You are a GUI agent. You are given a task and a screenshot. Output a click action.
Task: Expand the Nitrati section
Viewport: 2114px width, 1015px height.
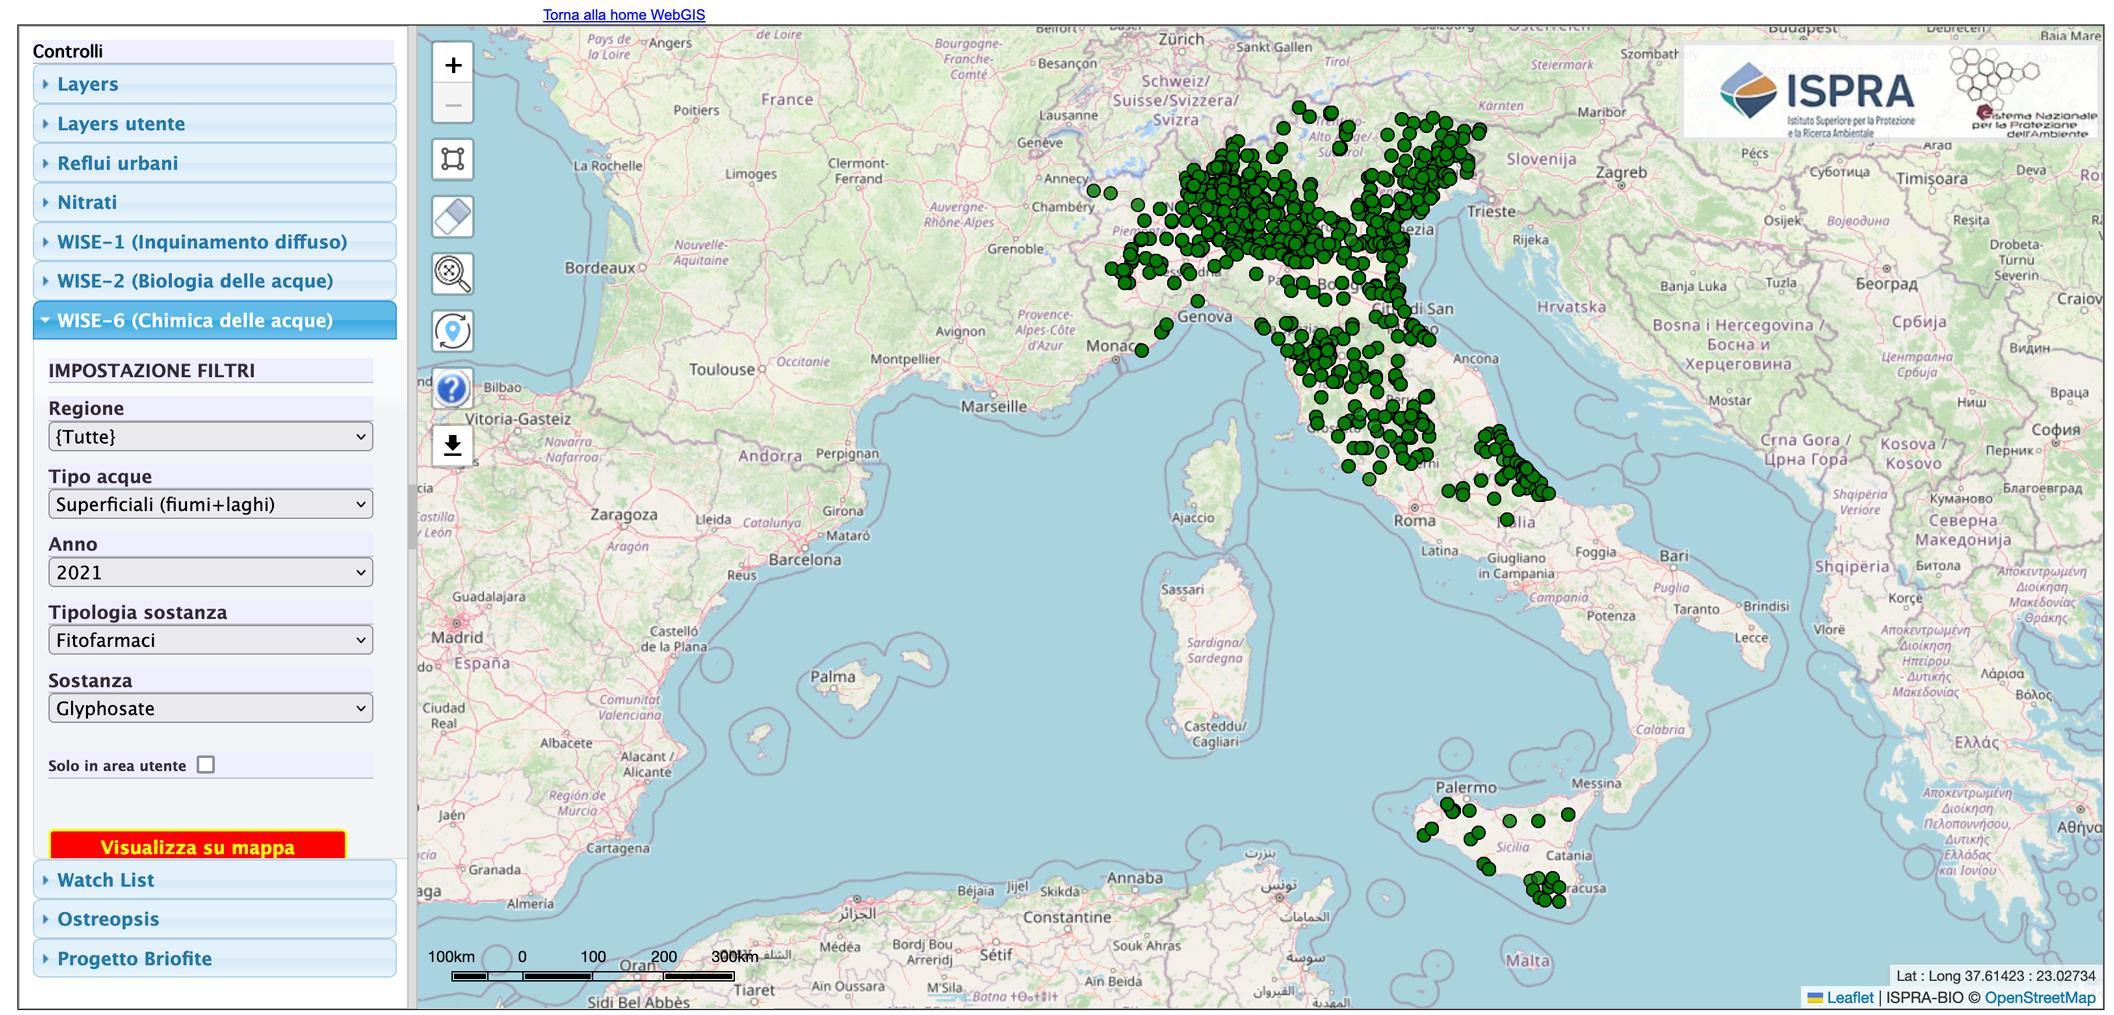(214, 202)
